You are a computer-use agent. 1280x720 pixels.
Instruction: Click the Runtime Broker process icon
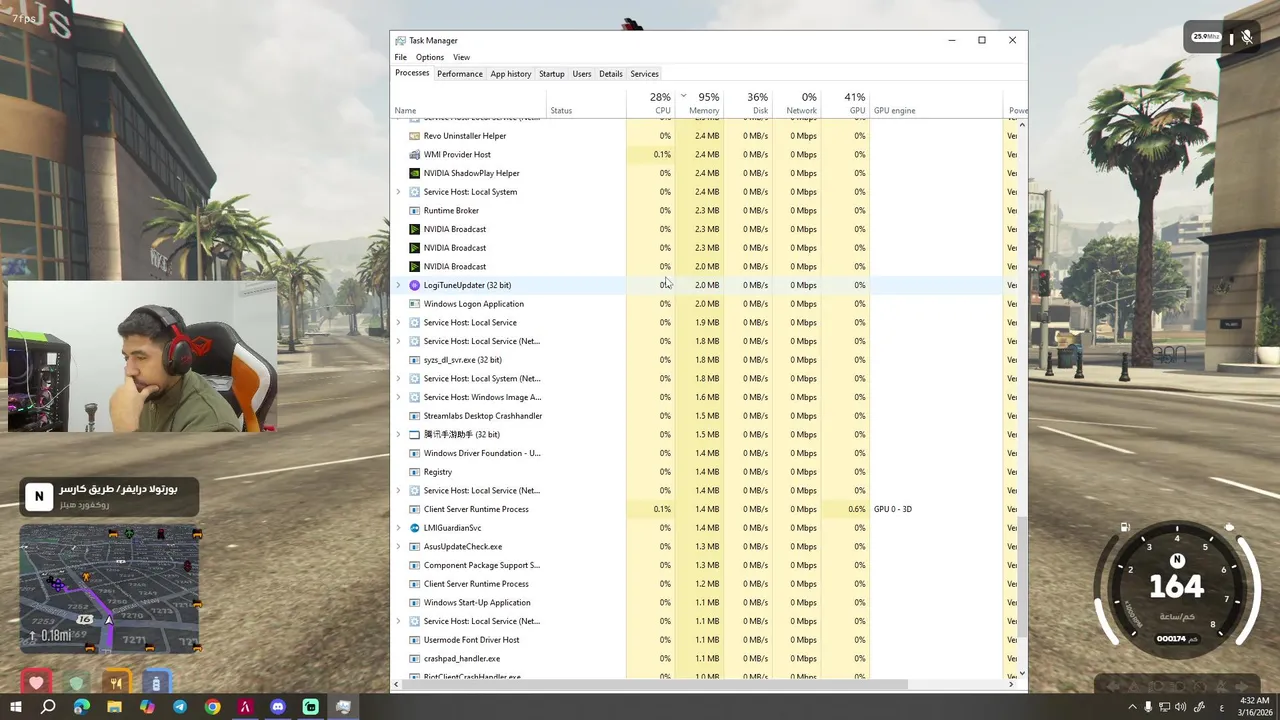[415, 211]
